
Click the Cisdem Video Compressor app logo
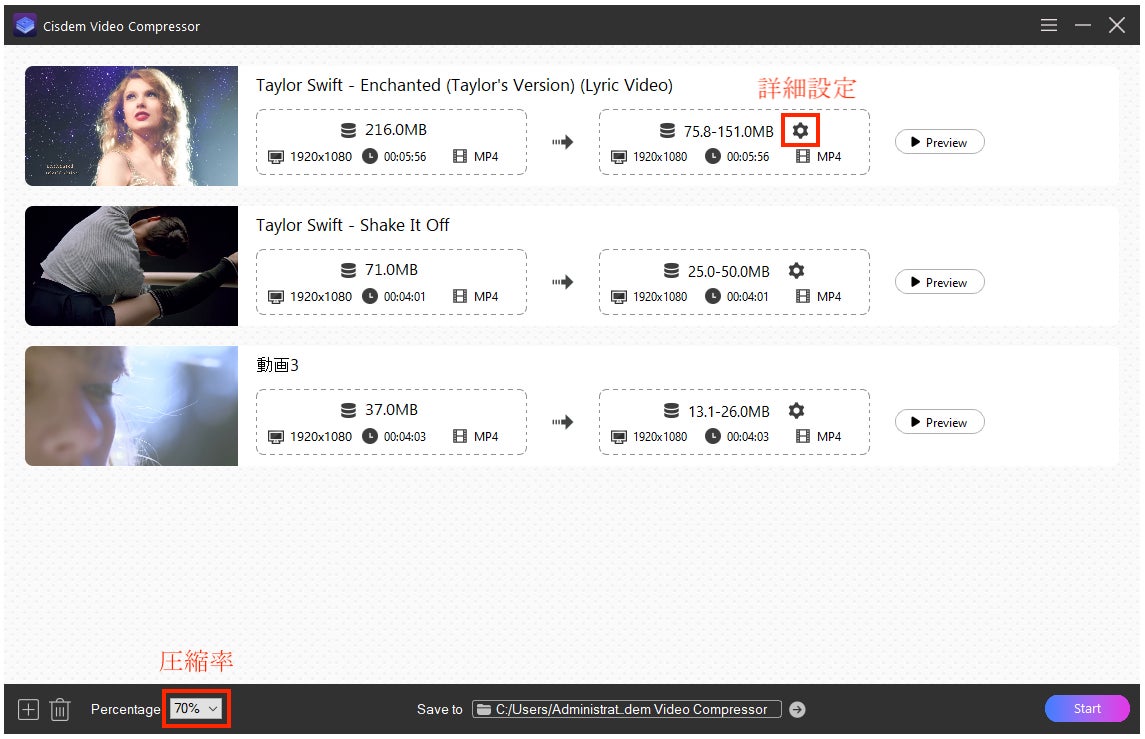26,26
